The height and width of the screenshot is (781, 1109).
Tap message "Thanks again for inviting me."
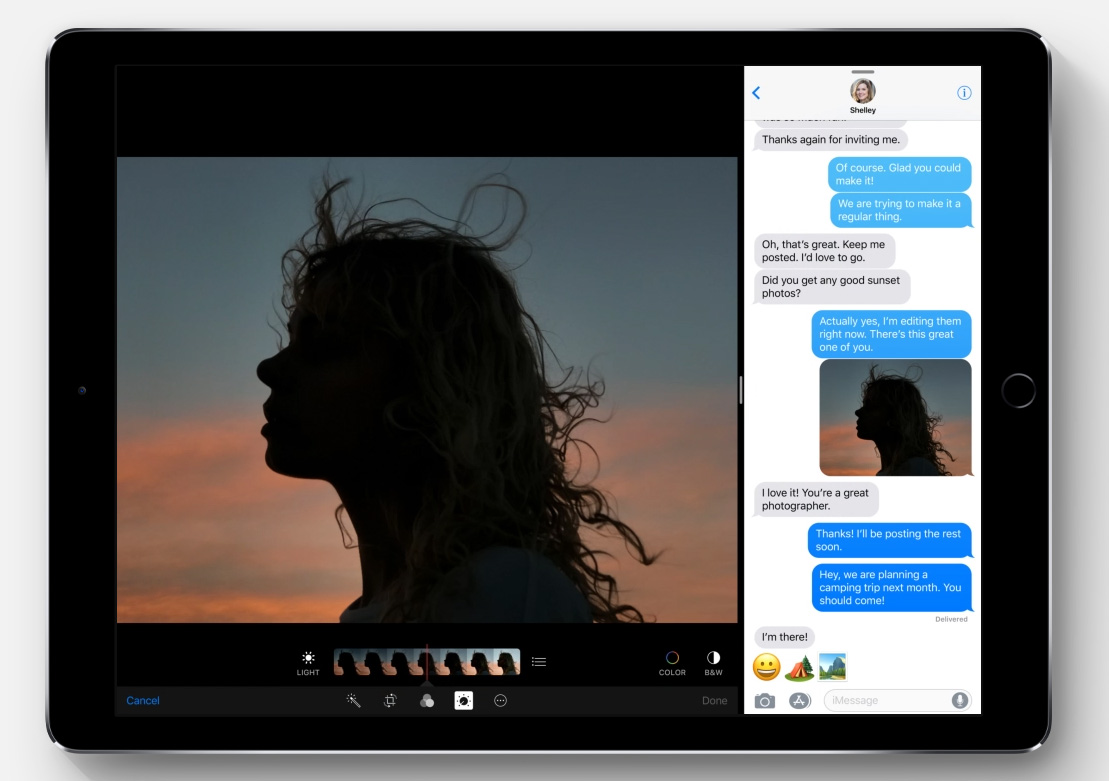point(831,139)
